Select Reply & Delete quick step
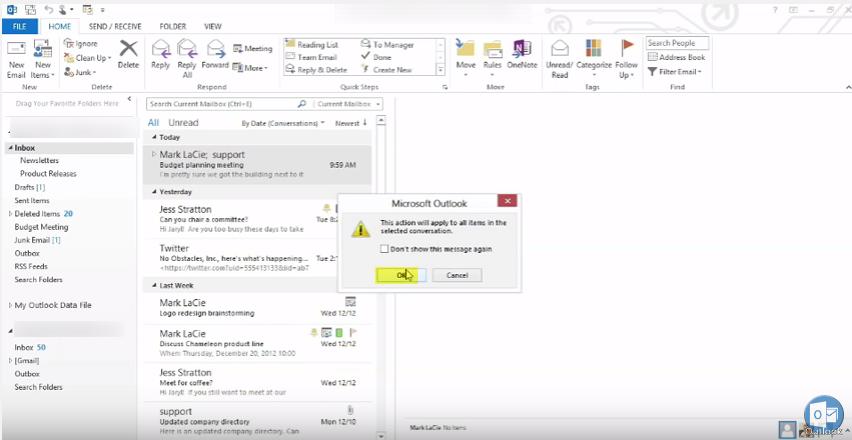Screen dimensions: 852x440 pos(316,70)
